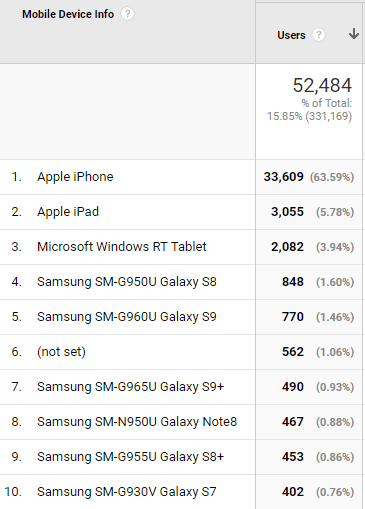Open help icon beside Users header

click(x=318, y=35)
